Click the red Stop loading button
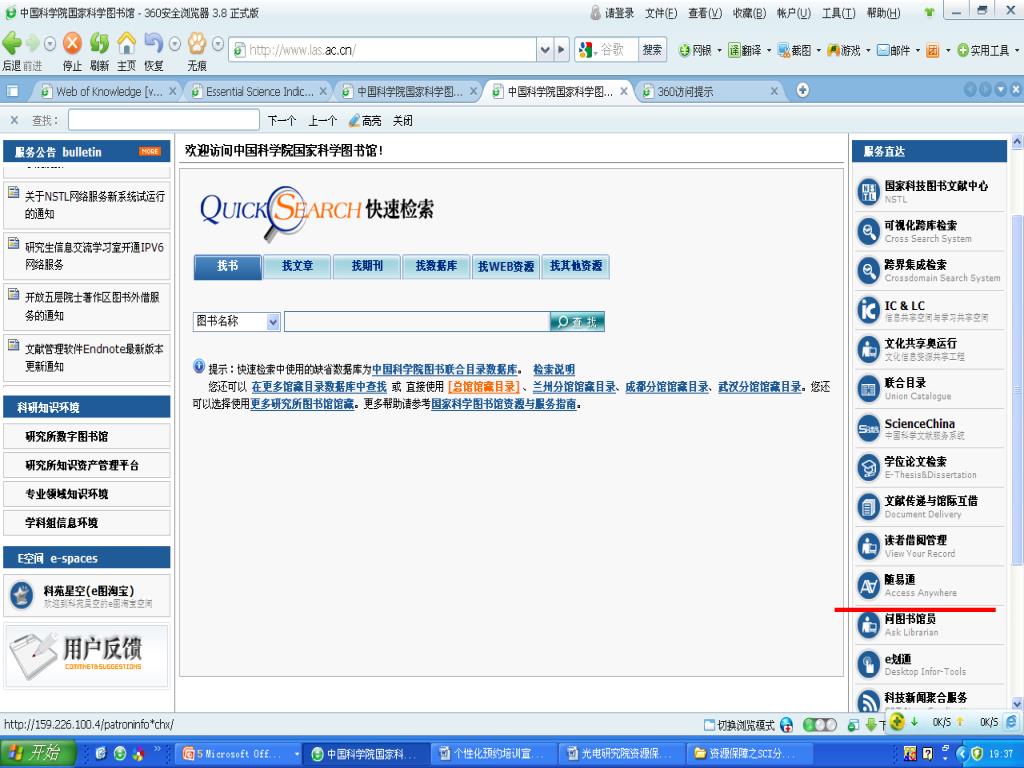The image size is (1024, 768). (72, 44)
